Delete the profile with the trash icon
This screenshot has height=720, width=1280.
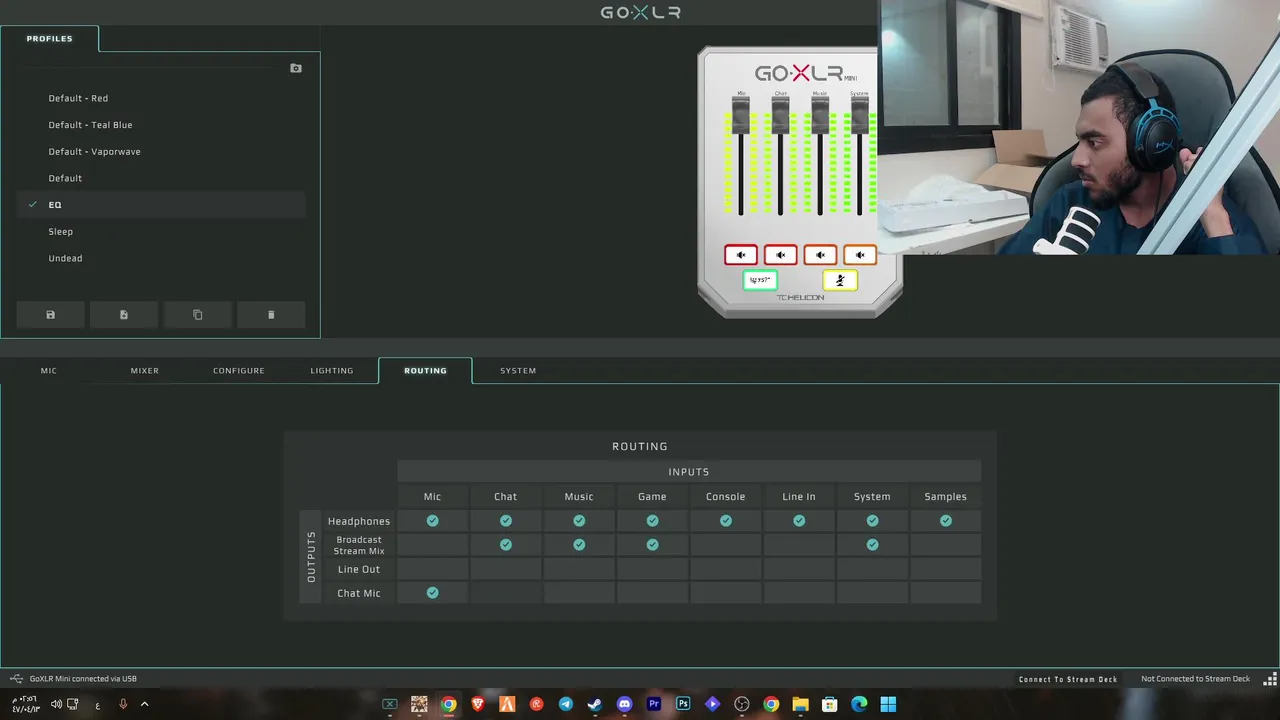[271, 314]
